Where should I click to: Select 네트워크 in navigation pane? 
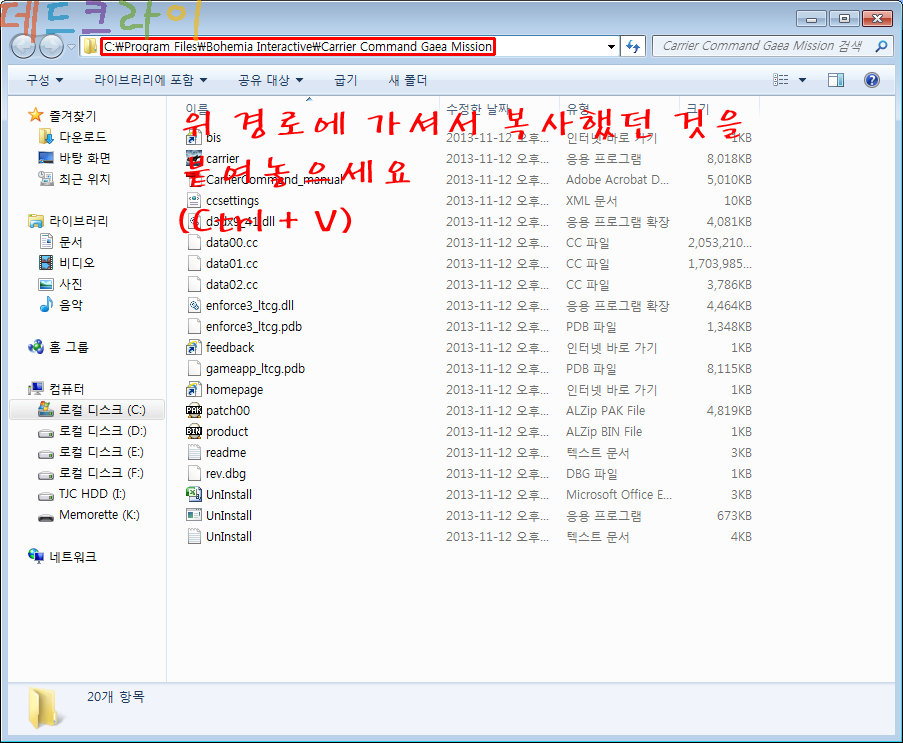tap(72, 556)
